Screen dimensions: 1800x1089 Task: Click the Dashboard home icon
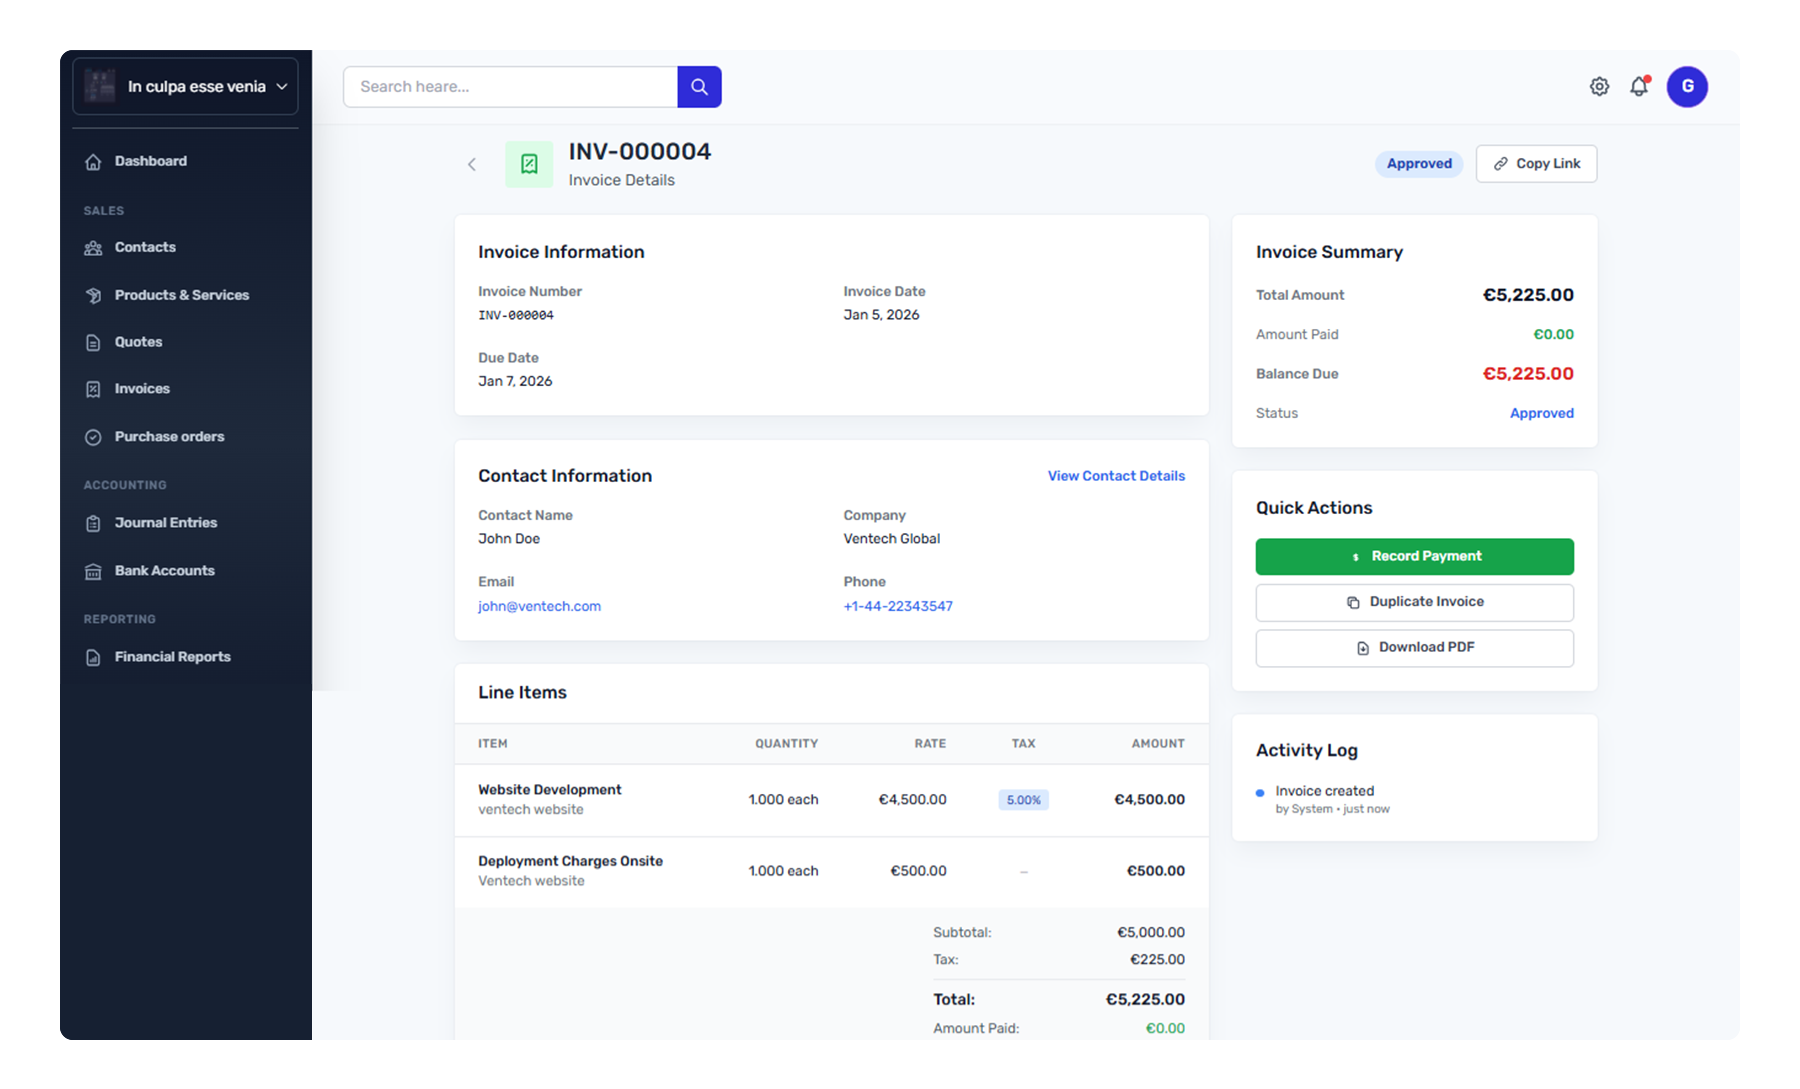click(93, 162)
